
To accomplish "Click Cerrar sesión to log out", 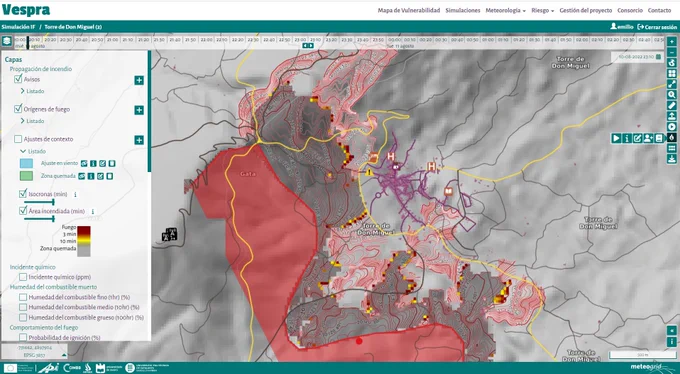I will click(x=657, y=27).
